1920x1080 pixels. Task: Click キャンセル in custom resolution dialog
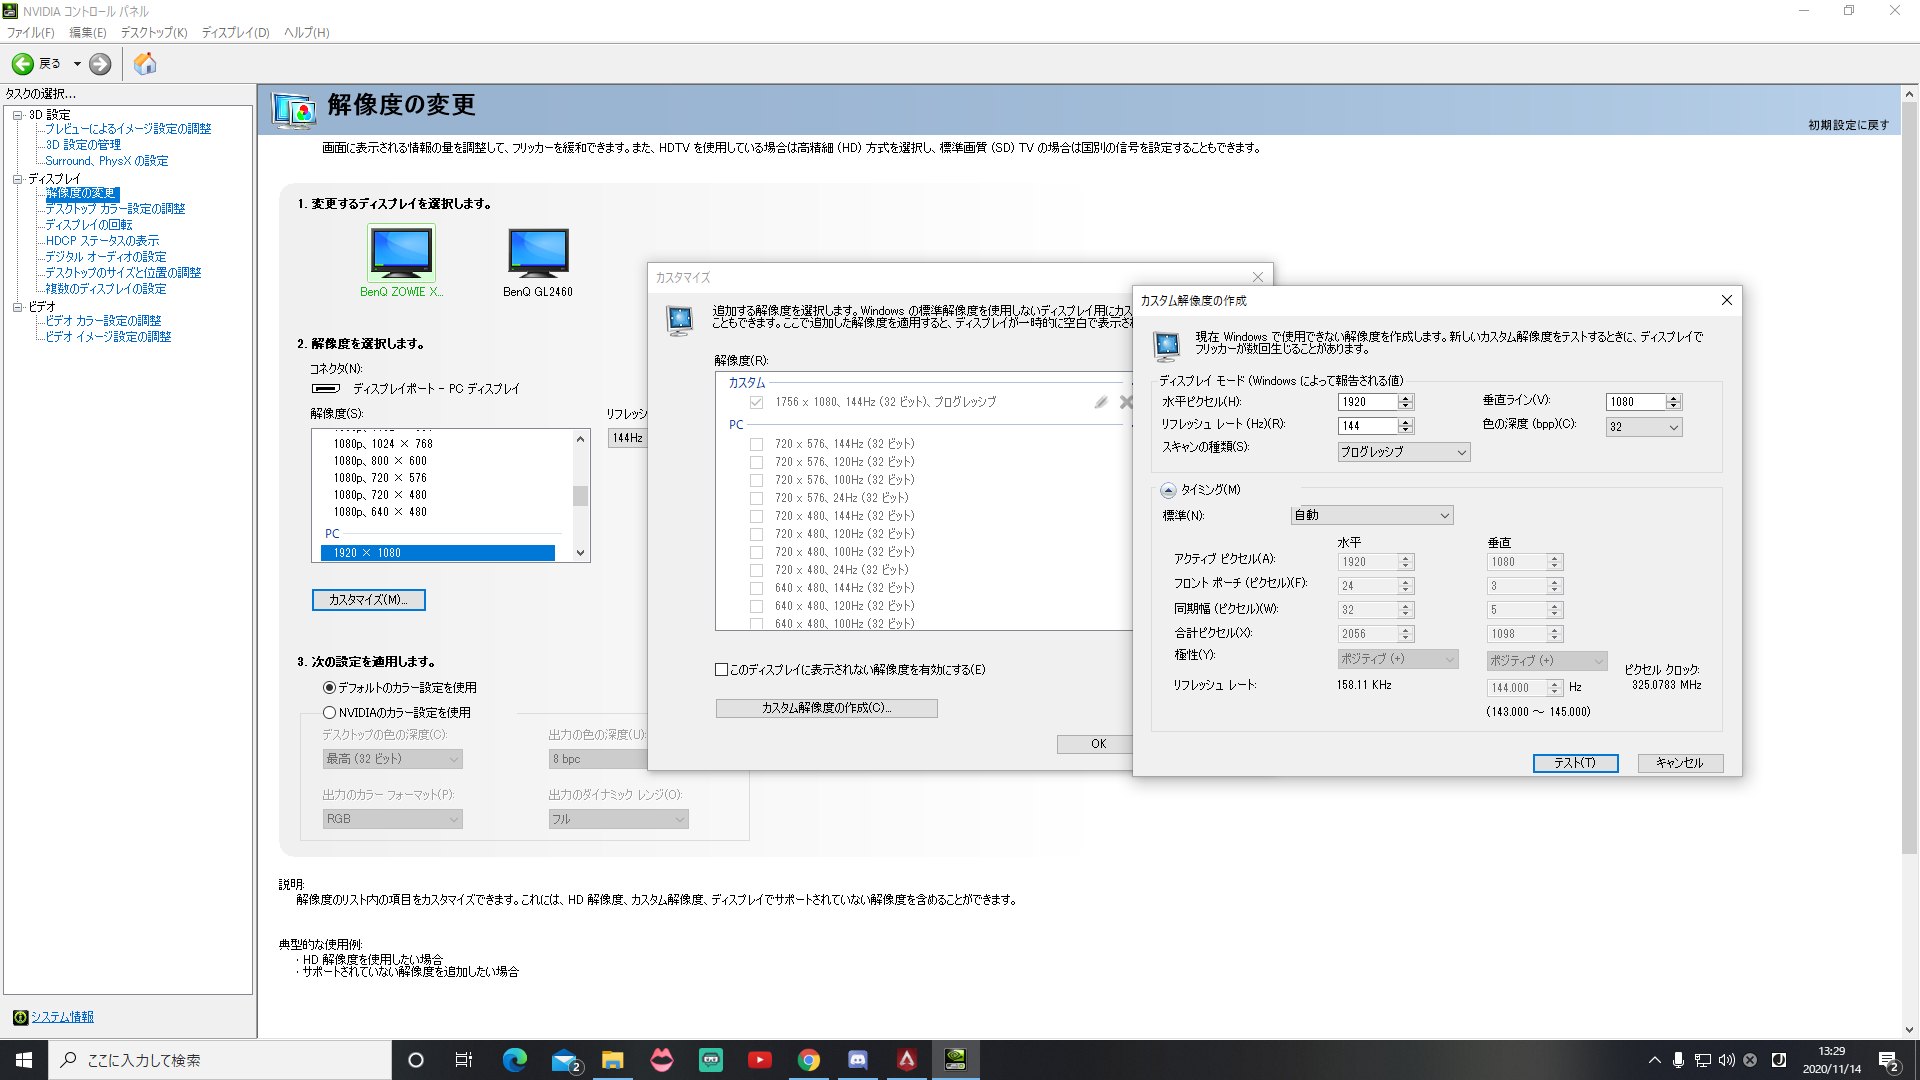(x=1680, y=763)
